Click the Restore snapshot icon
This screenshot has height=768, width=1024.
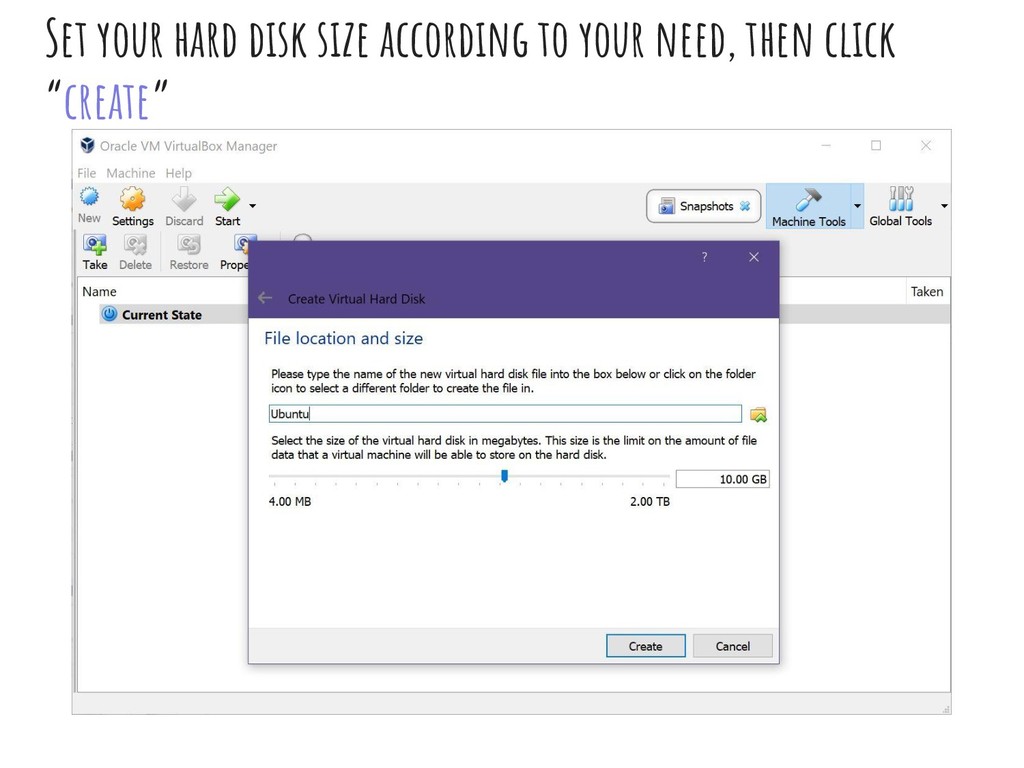click(x=189, y=244)
